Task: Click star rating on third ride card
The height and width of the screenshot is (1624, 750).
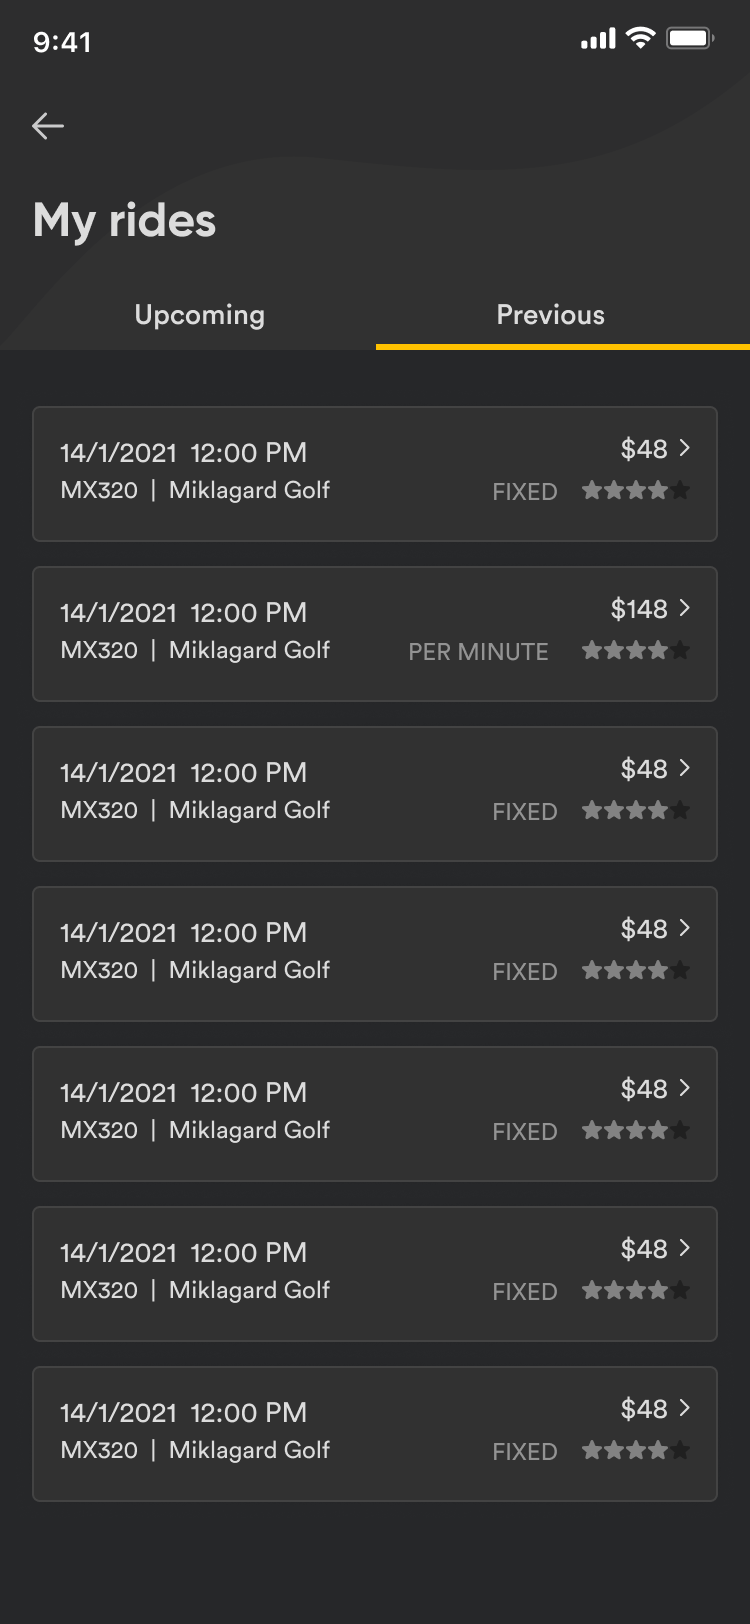Action: click(x=636, y=810)
